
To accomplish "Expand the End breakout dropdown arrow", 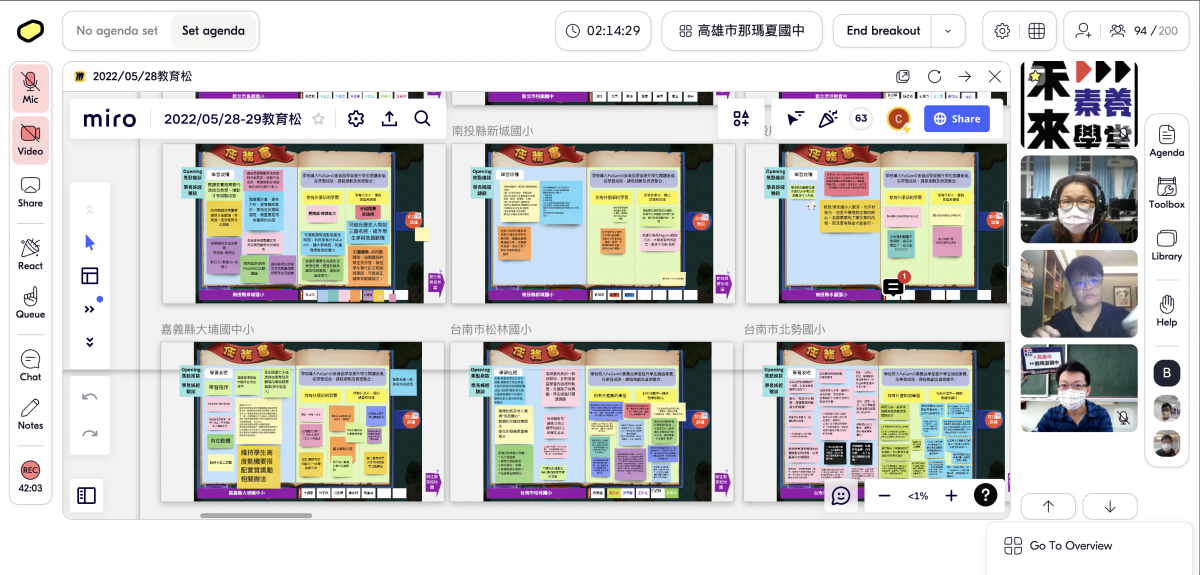I will pyautogui.click(x=947, y=31).
